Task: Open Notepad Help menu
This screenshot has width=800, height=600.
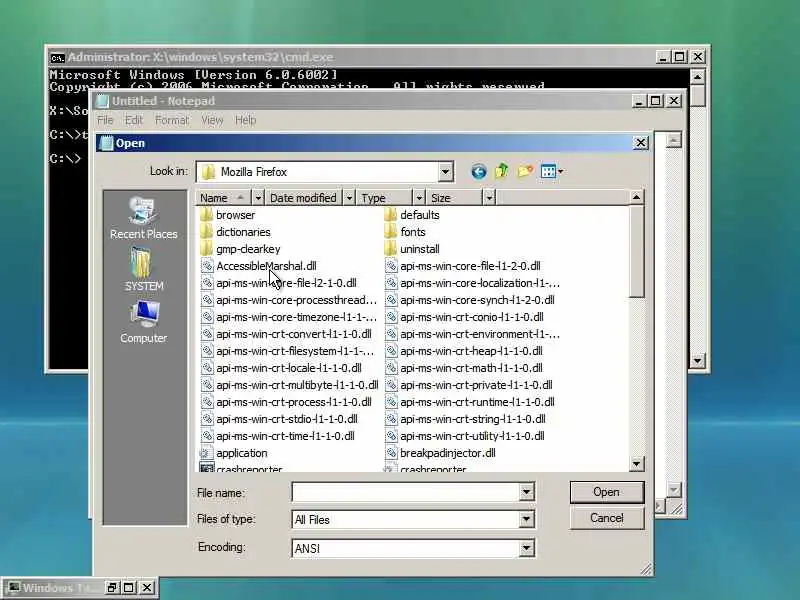Action: point(245,120)
